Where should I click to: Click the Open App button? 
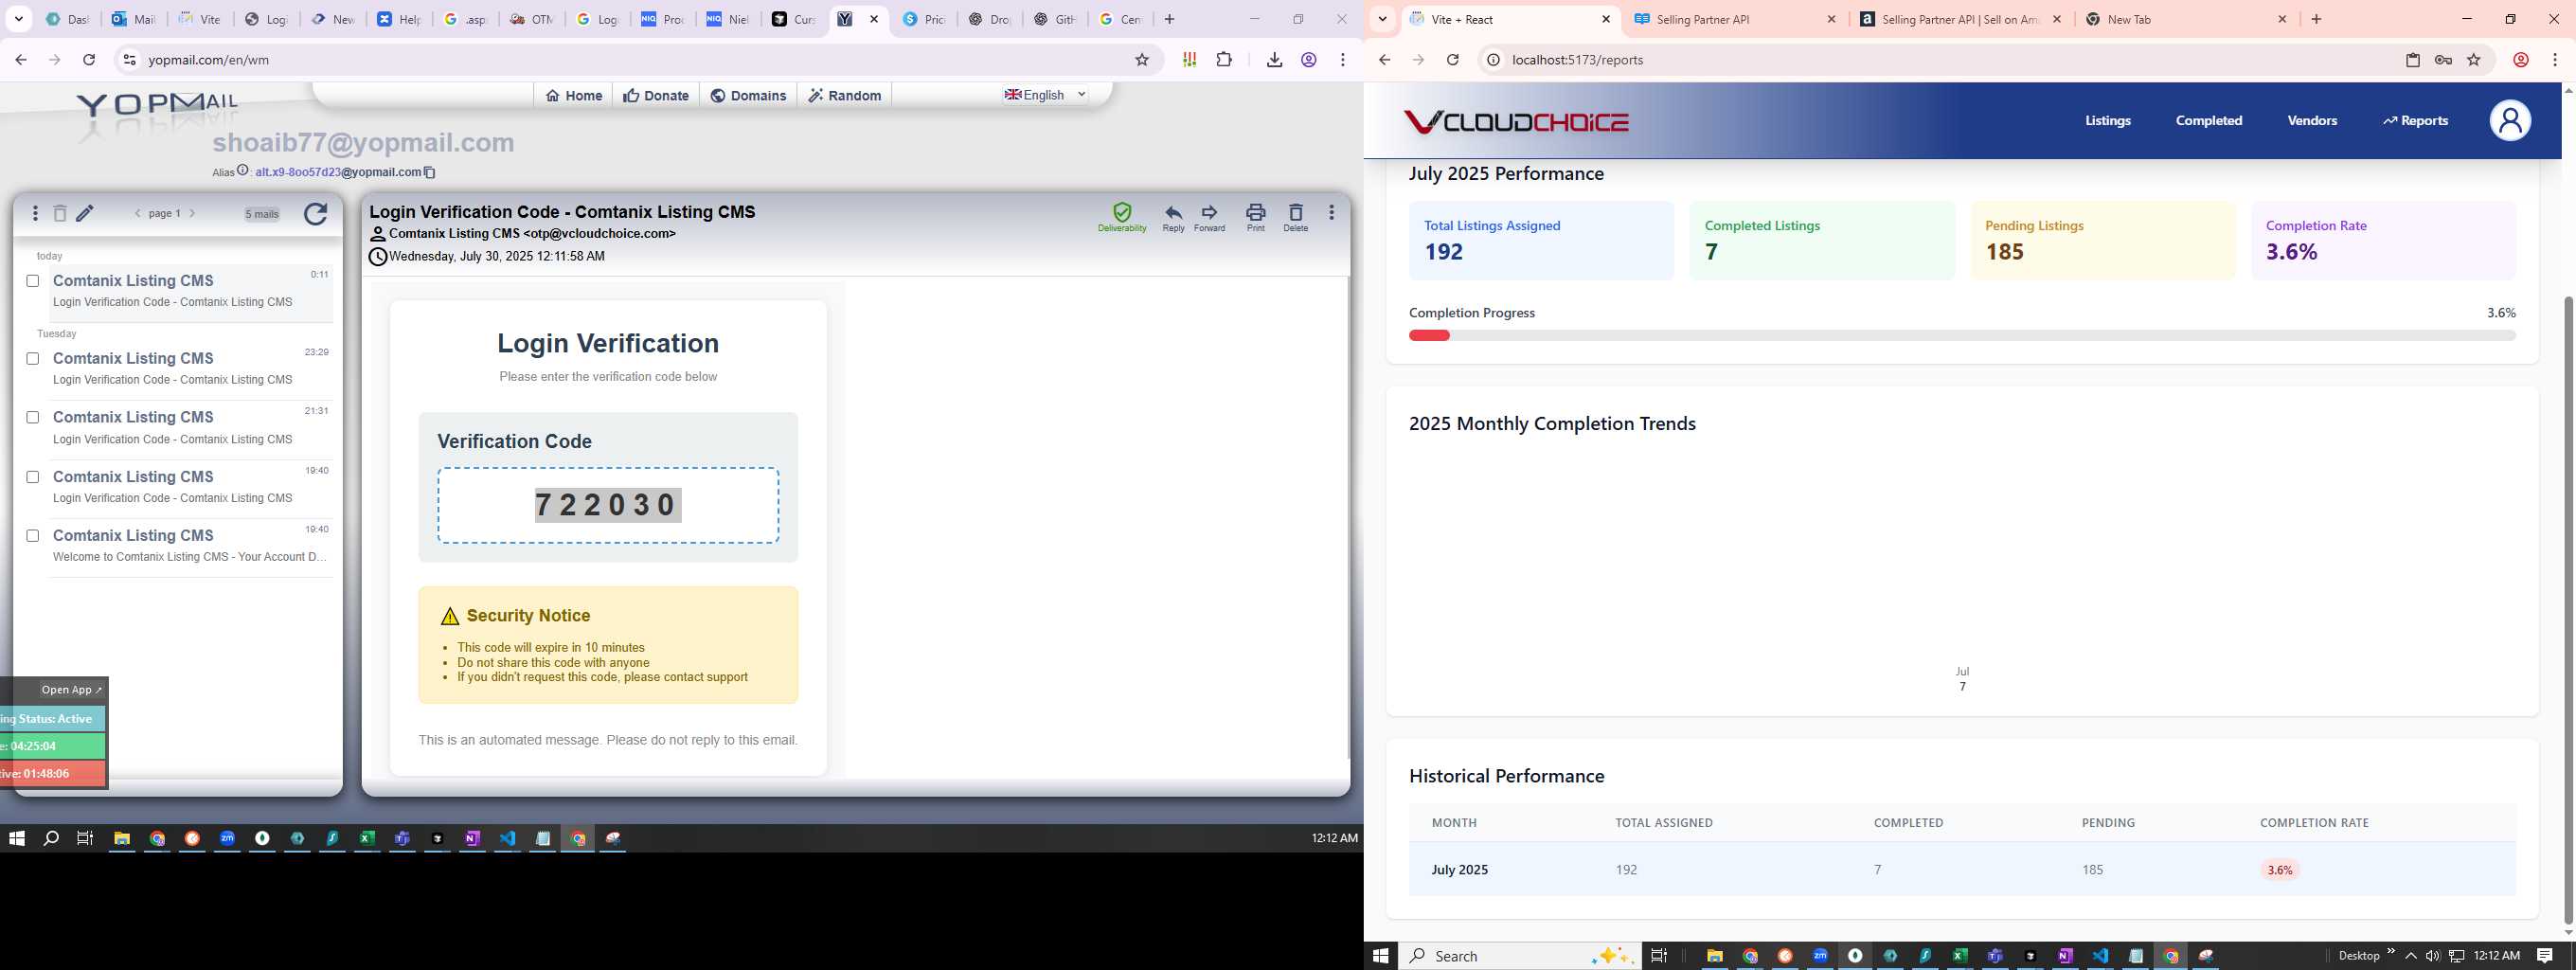[71, 690]
